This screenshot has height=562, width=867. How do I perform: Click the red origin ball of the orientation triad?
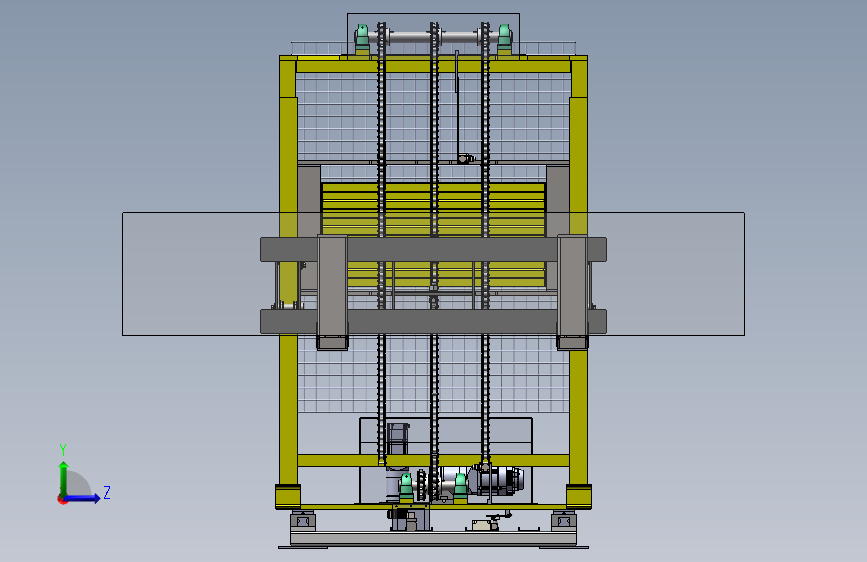[x=62, y=499]
